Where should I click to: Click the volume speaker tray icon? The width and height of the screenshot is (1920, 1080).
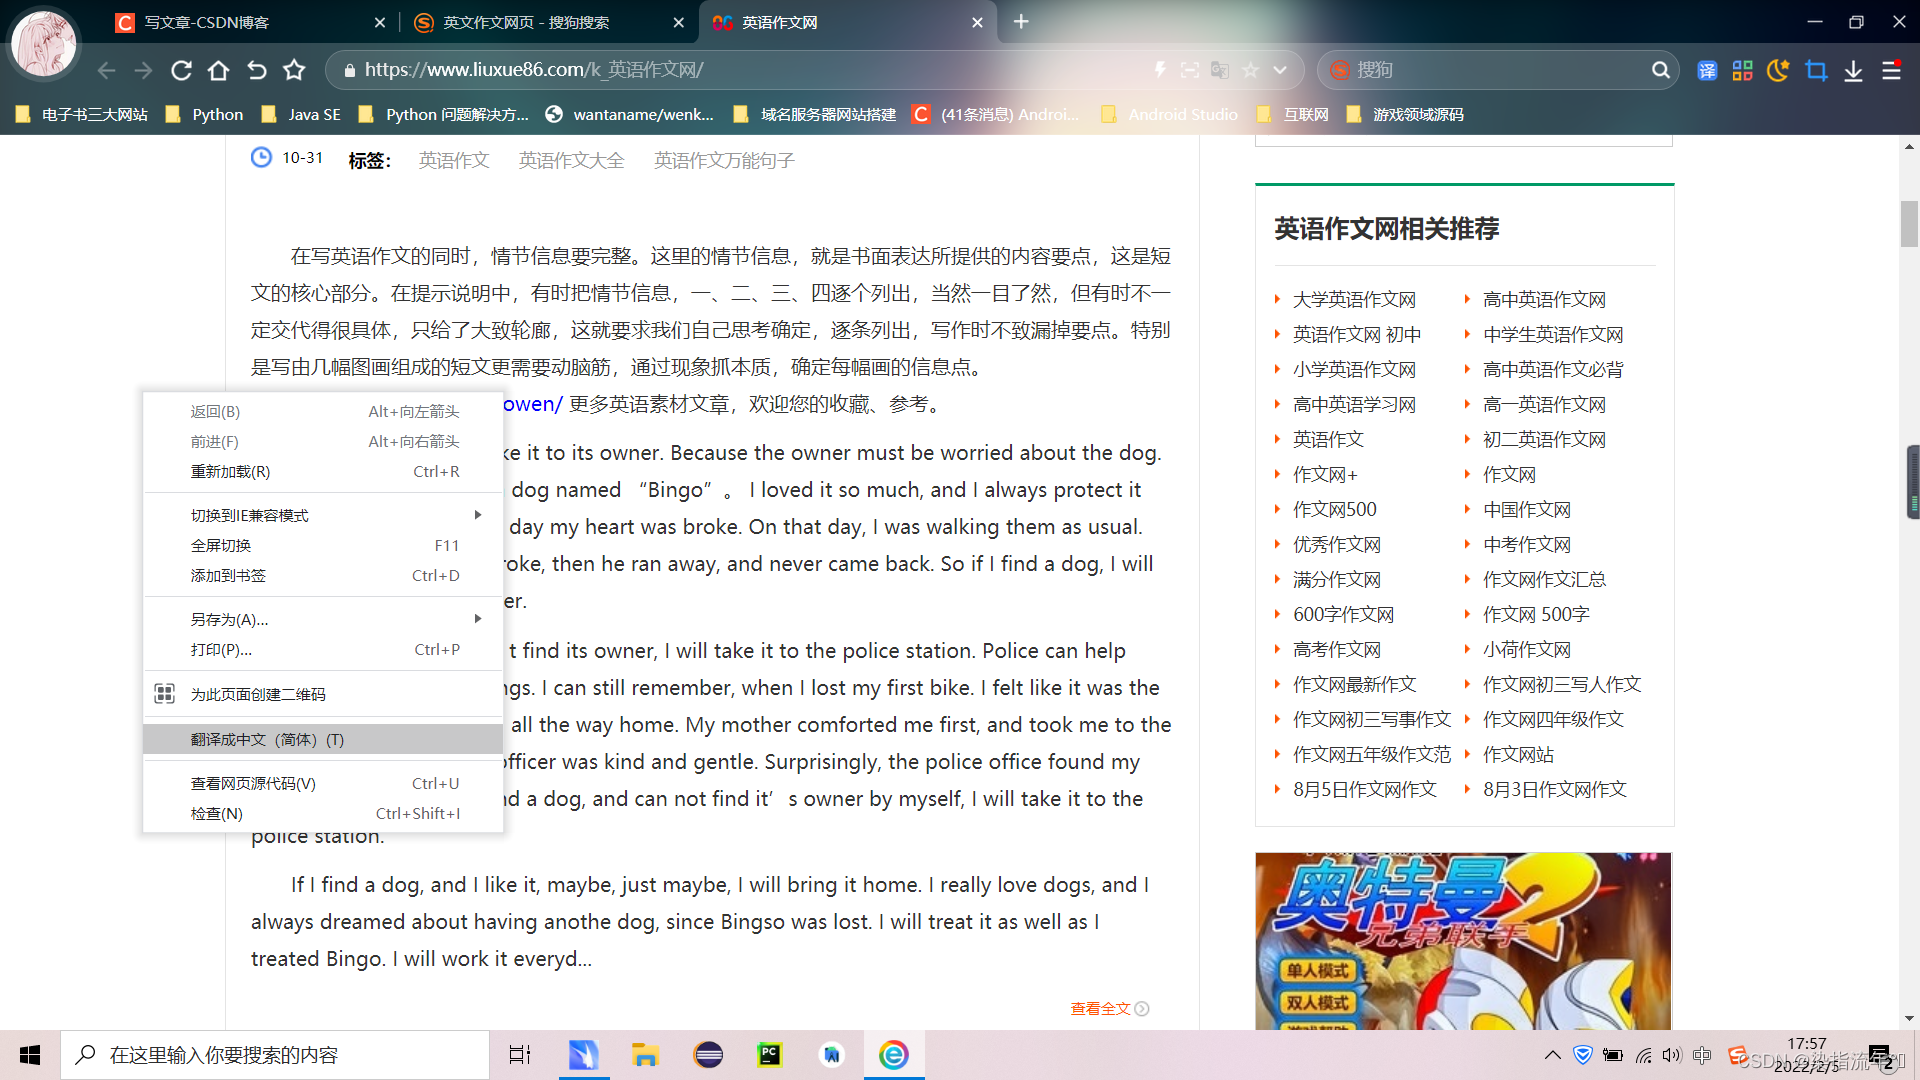pyautogui.click(x=1672, y=1055)
